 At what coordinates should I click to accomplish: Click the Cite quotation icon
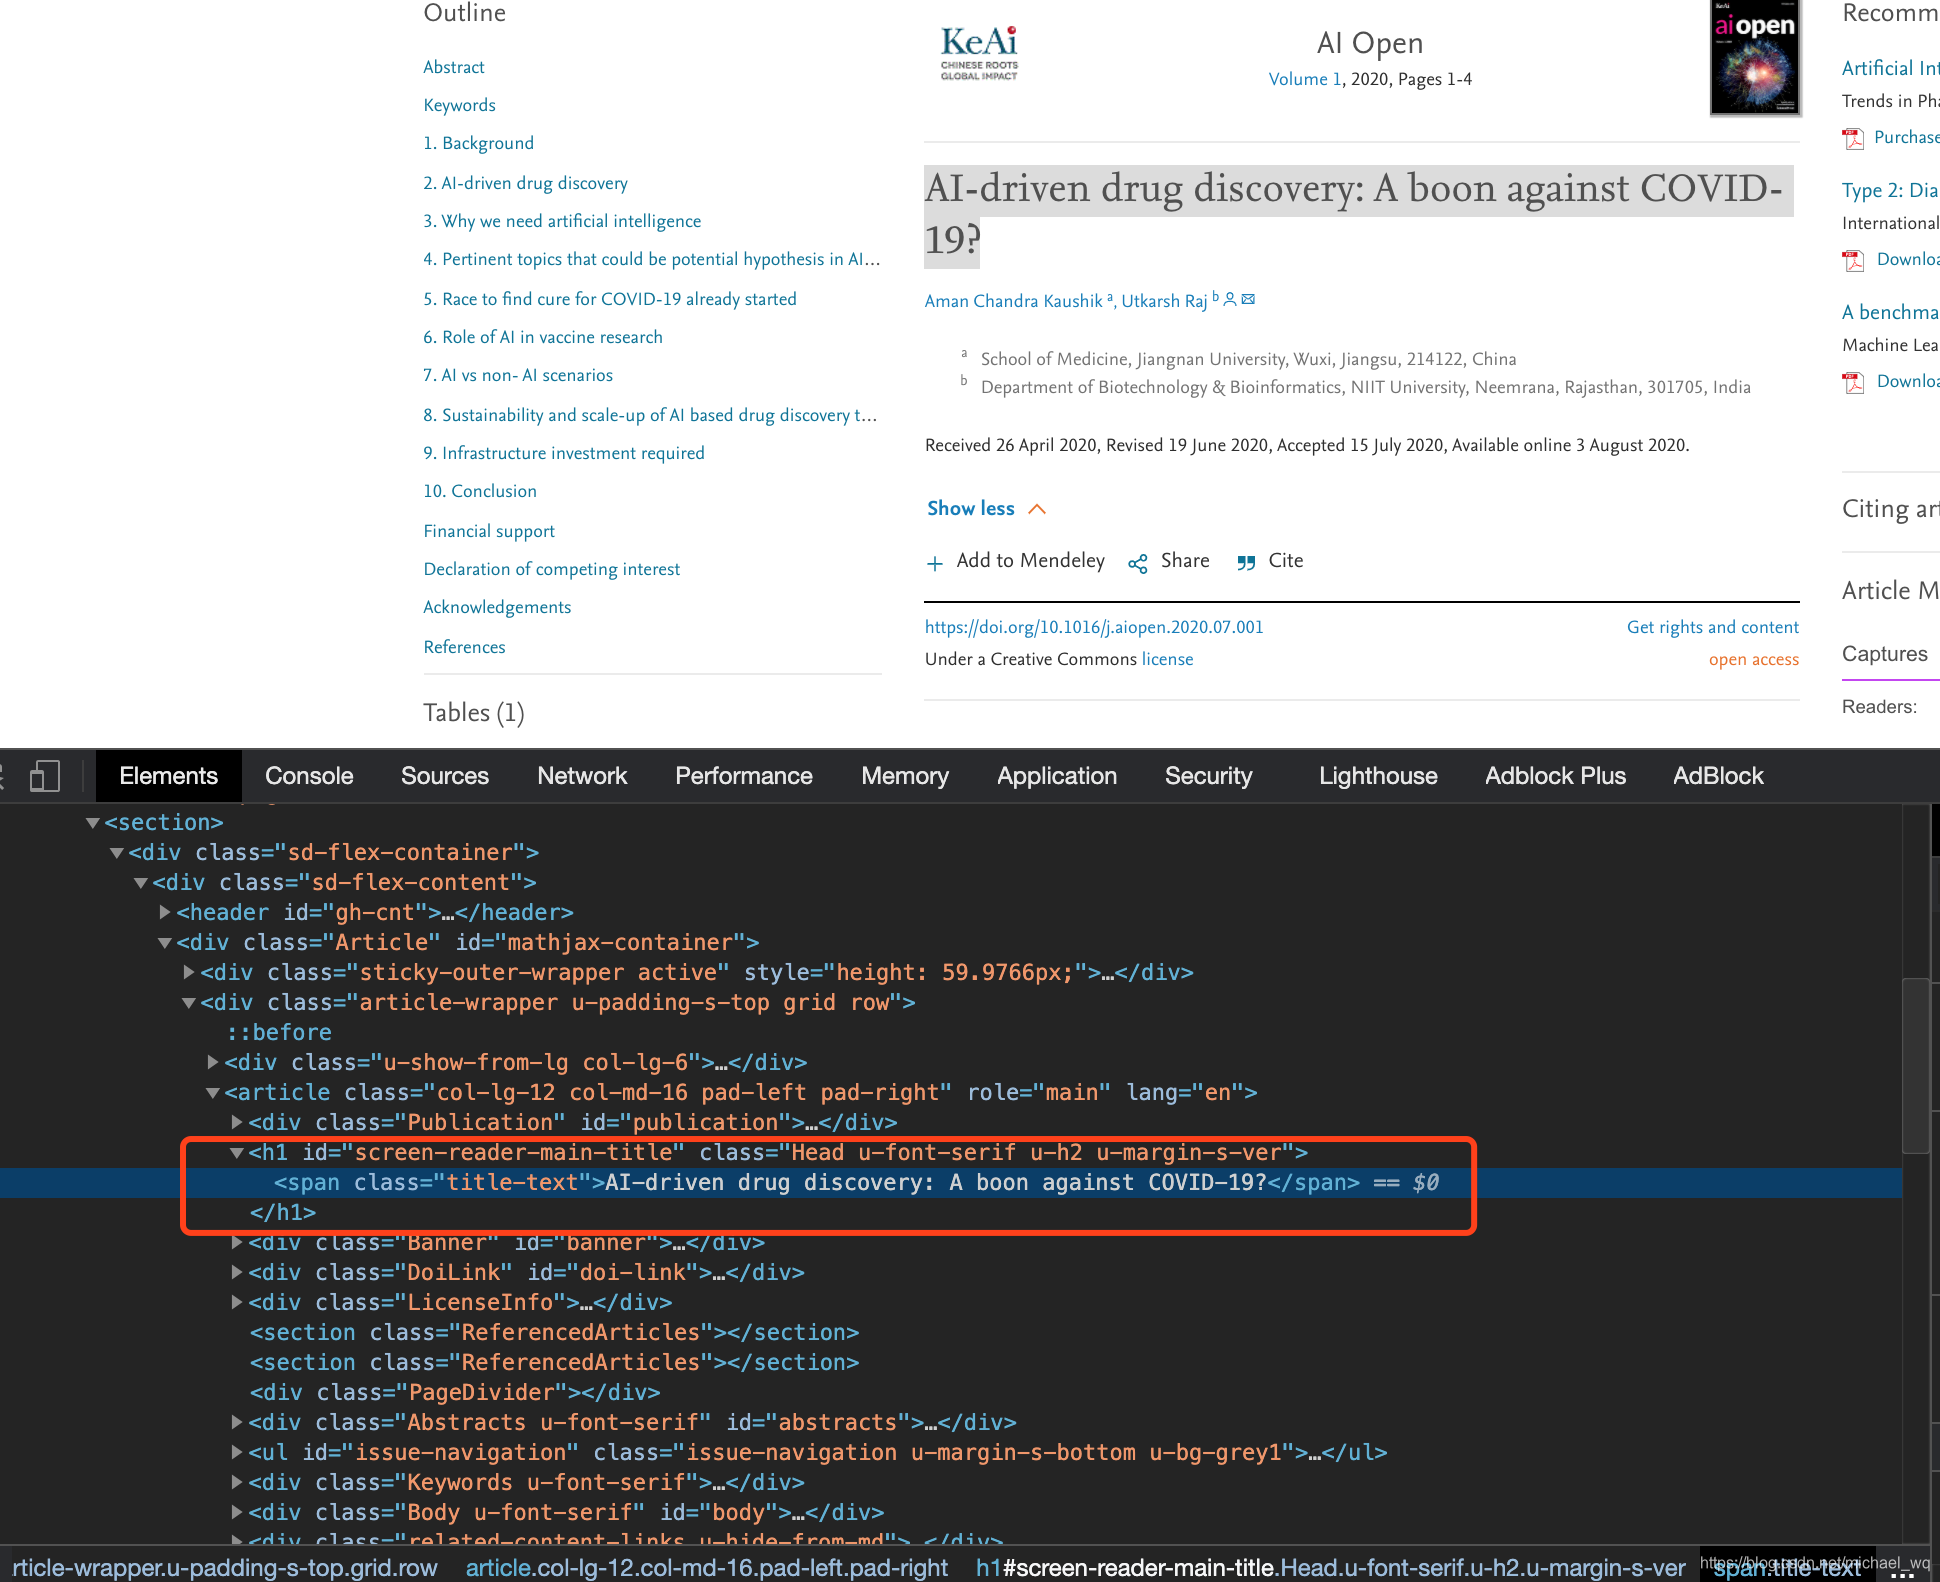(x=1246, y=563)
